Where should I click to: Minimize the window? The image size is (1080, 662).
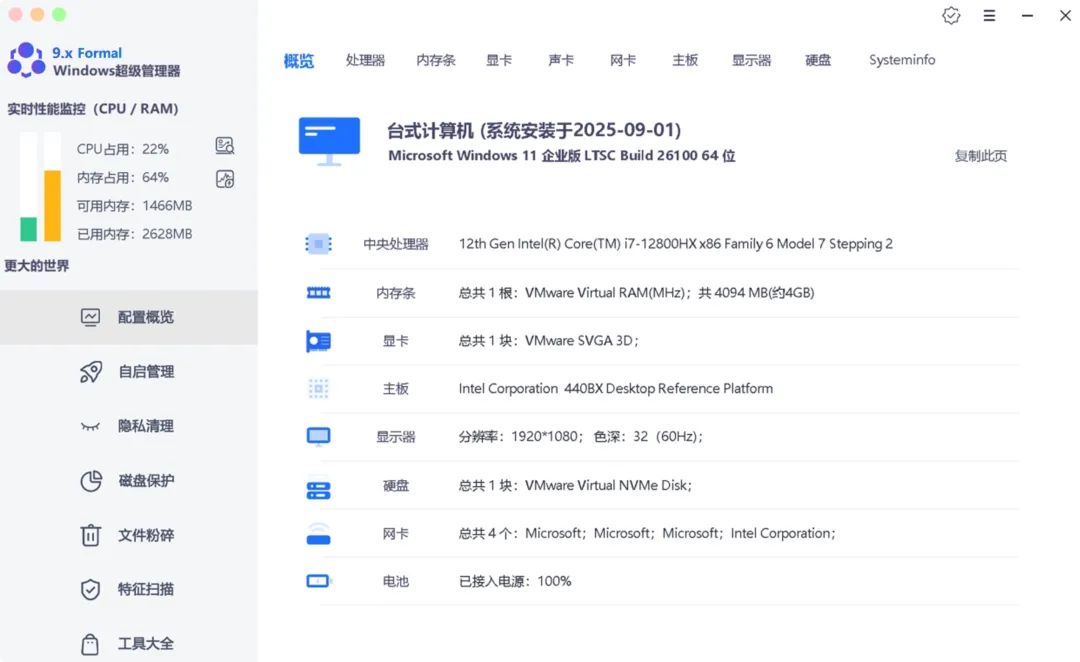pos(1027,15)
